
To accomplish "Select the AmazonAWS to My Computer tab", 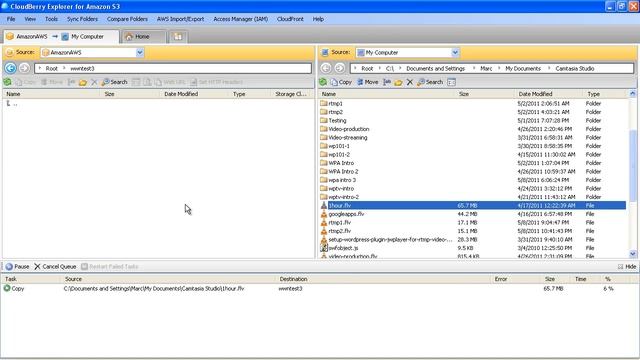I will [61, 37].
